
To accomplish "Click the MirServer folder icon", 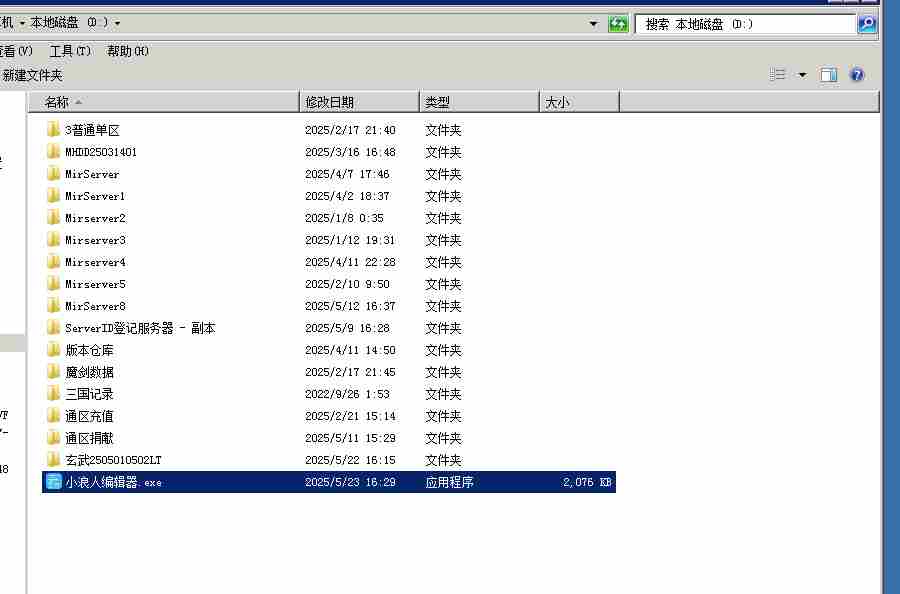I will 54,174.
